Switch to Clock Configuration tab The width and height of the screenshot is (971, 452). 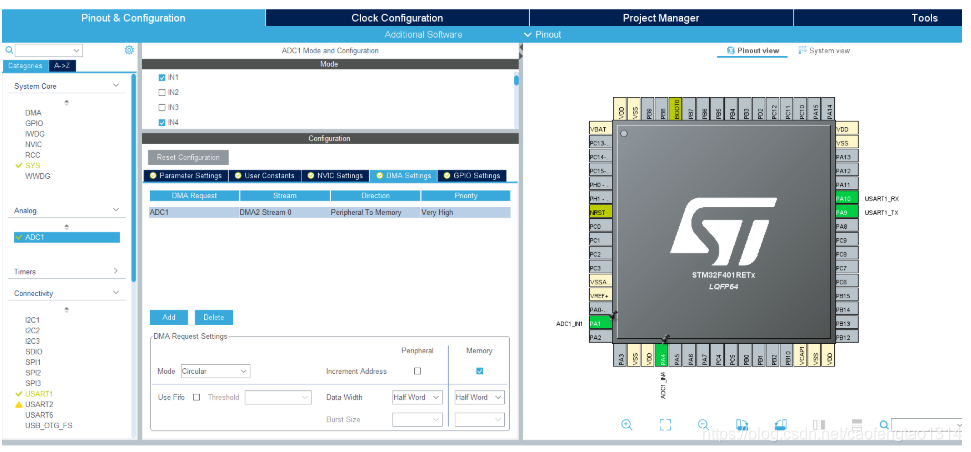(x=397, y=18)
